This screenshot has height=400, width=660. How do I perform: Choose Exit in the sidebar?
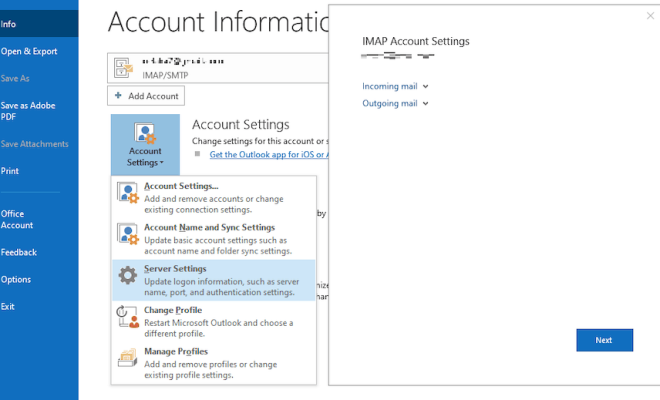click(8, 307)
